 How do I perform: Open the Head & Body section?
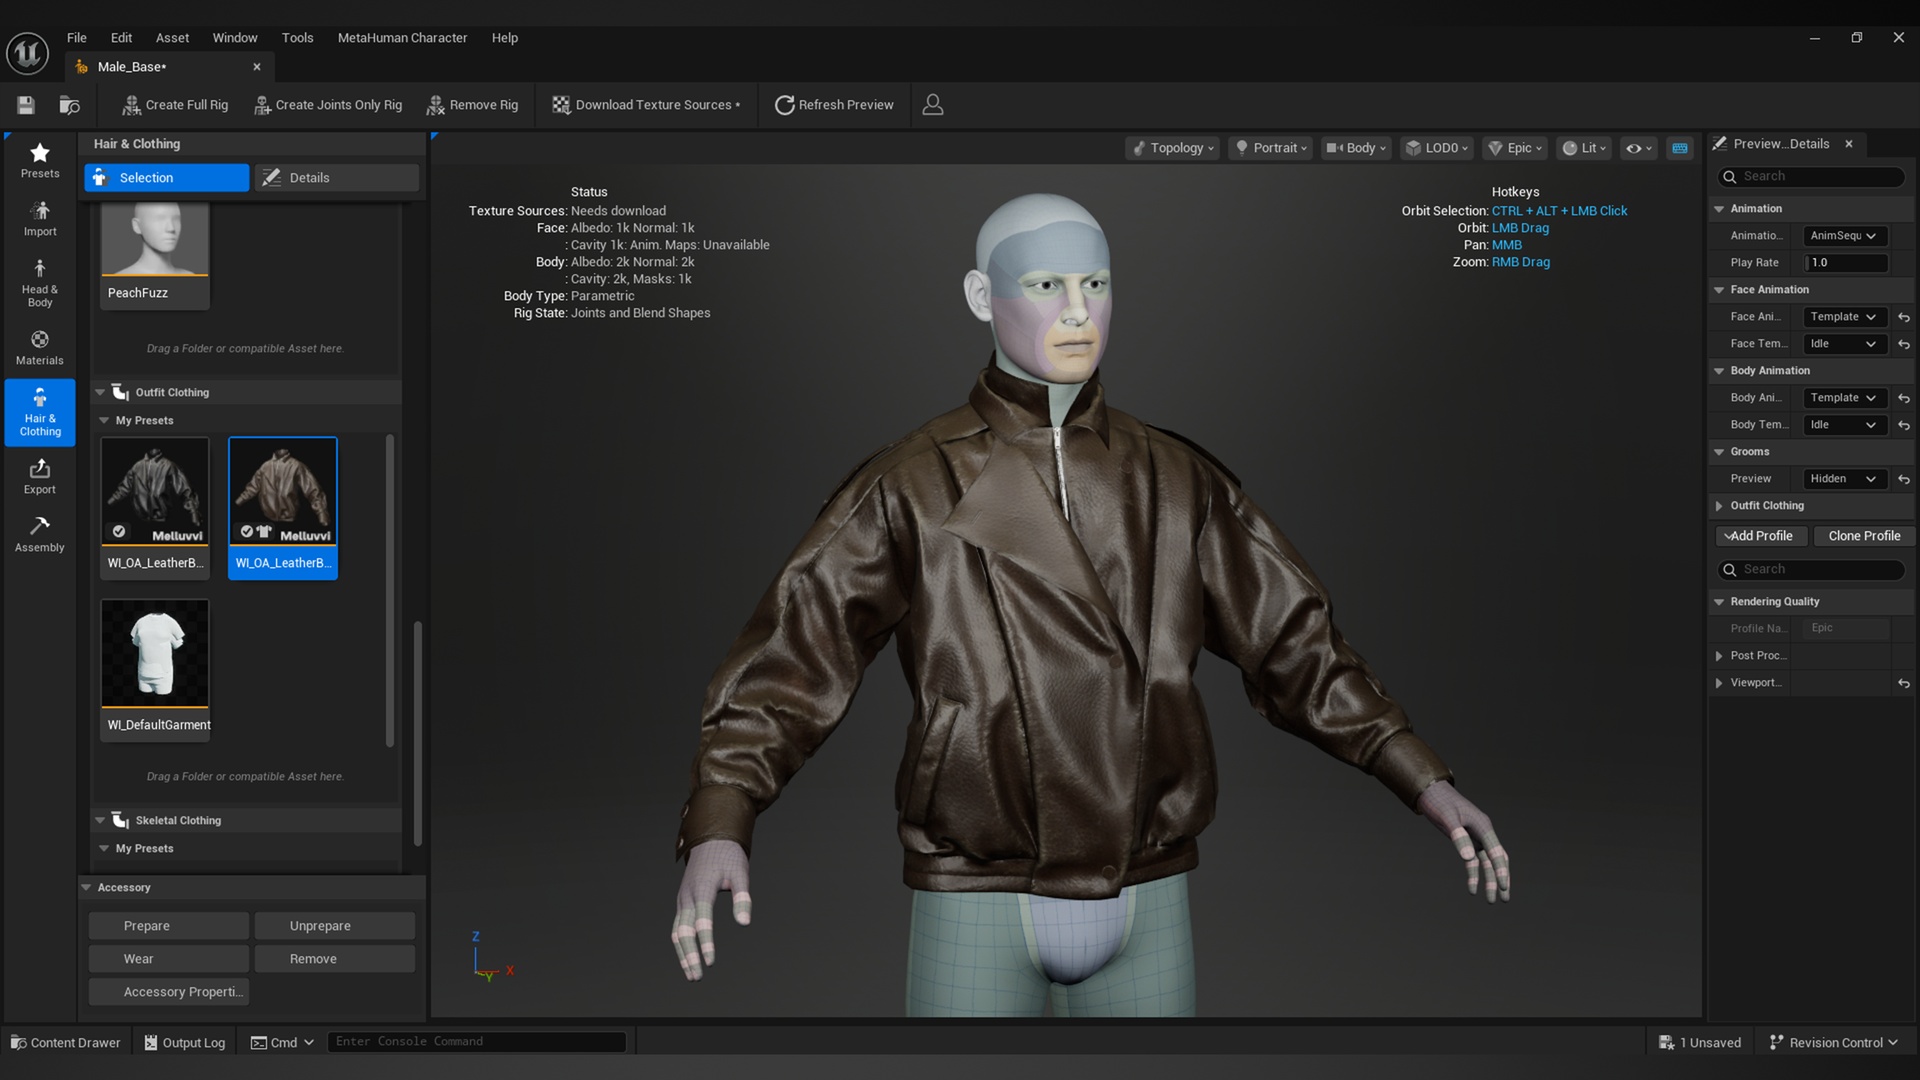pyautogui.click(x=40, y=283)
